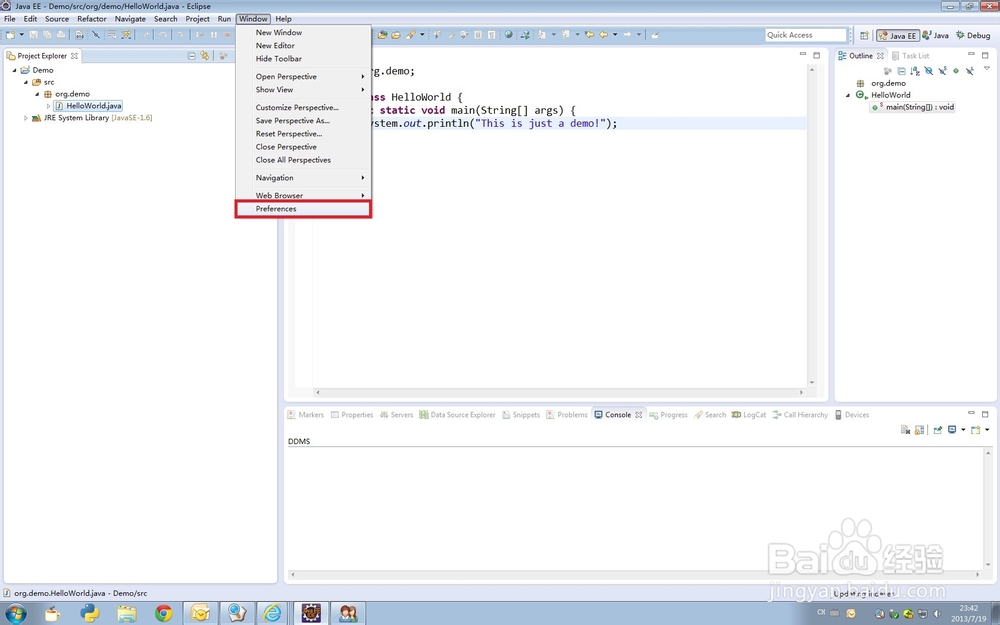Switch to the Devices tab
Screen dimensions: 1000x625
851,415
